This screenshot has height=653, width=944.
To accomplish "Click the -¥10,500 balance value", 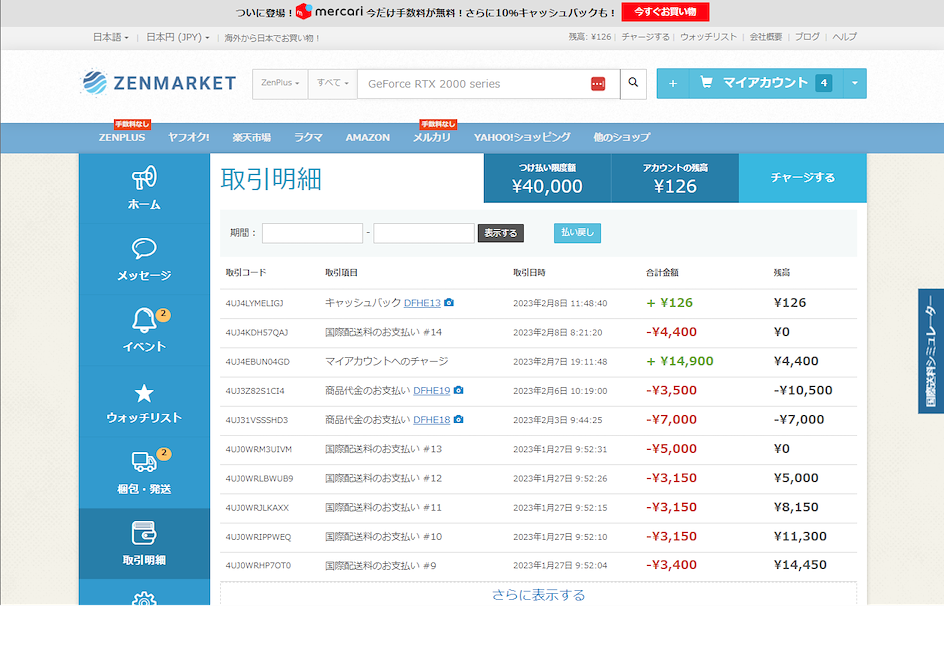I will [x=803, y=390].
